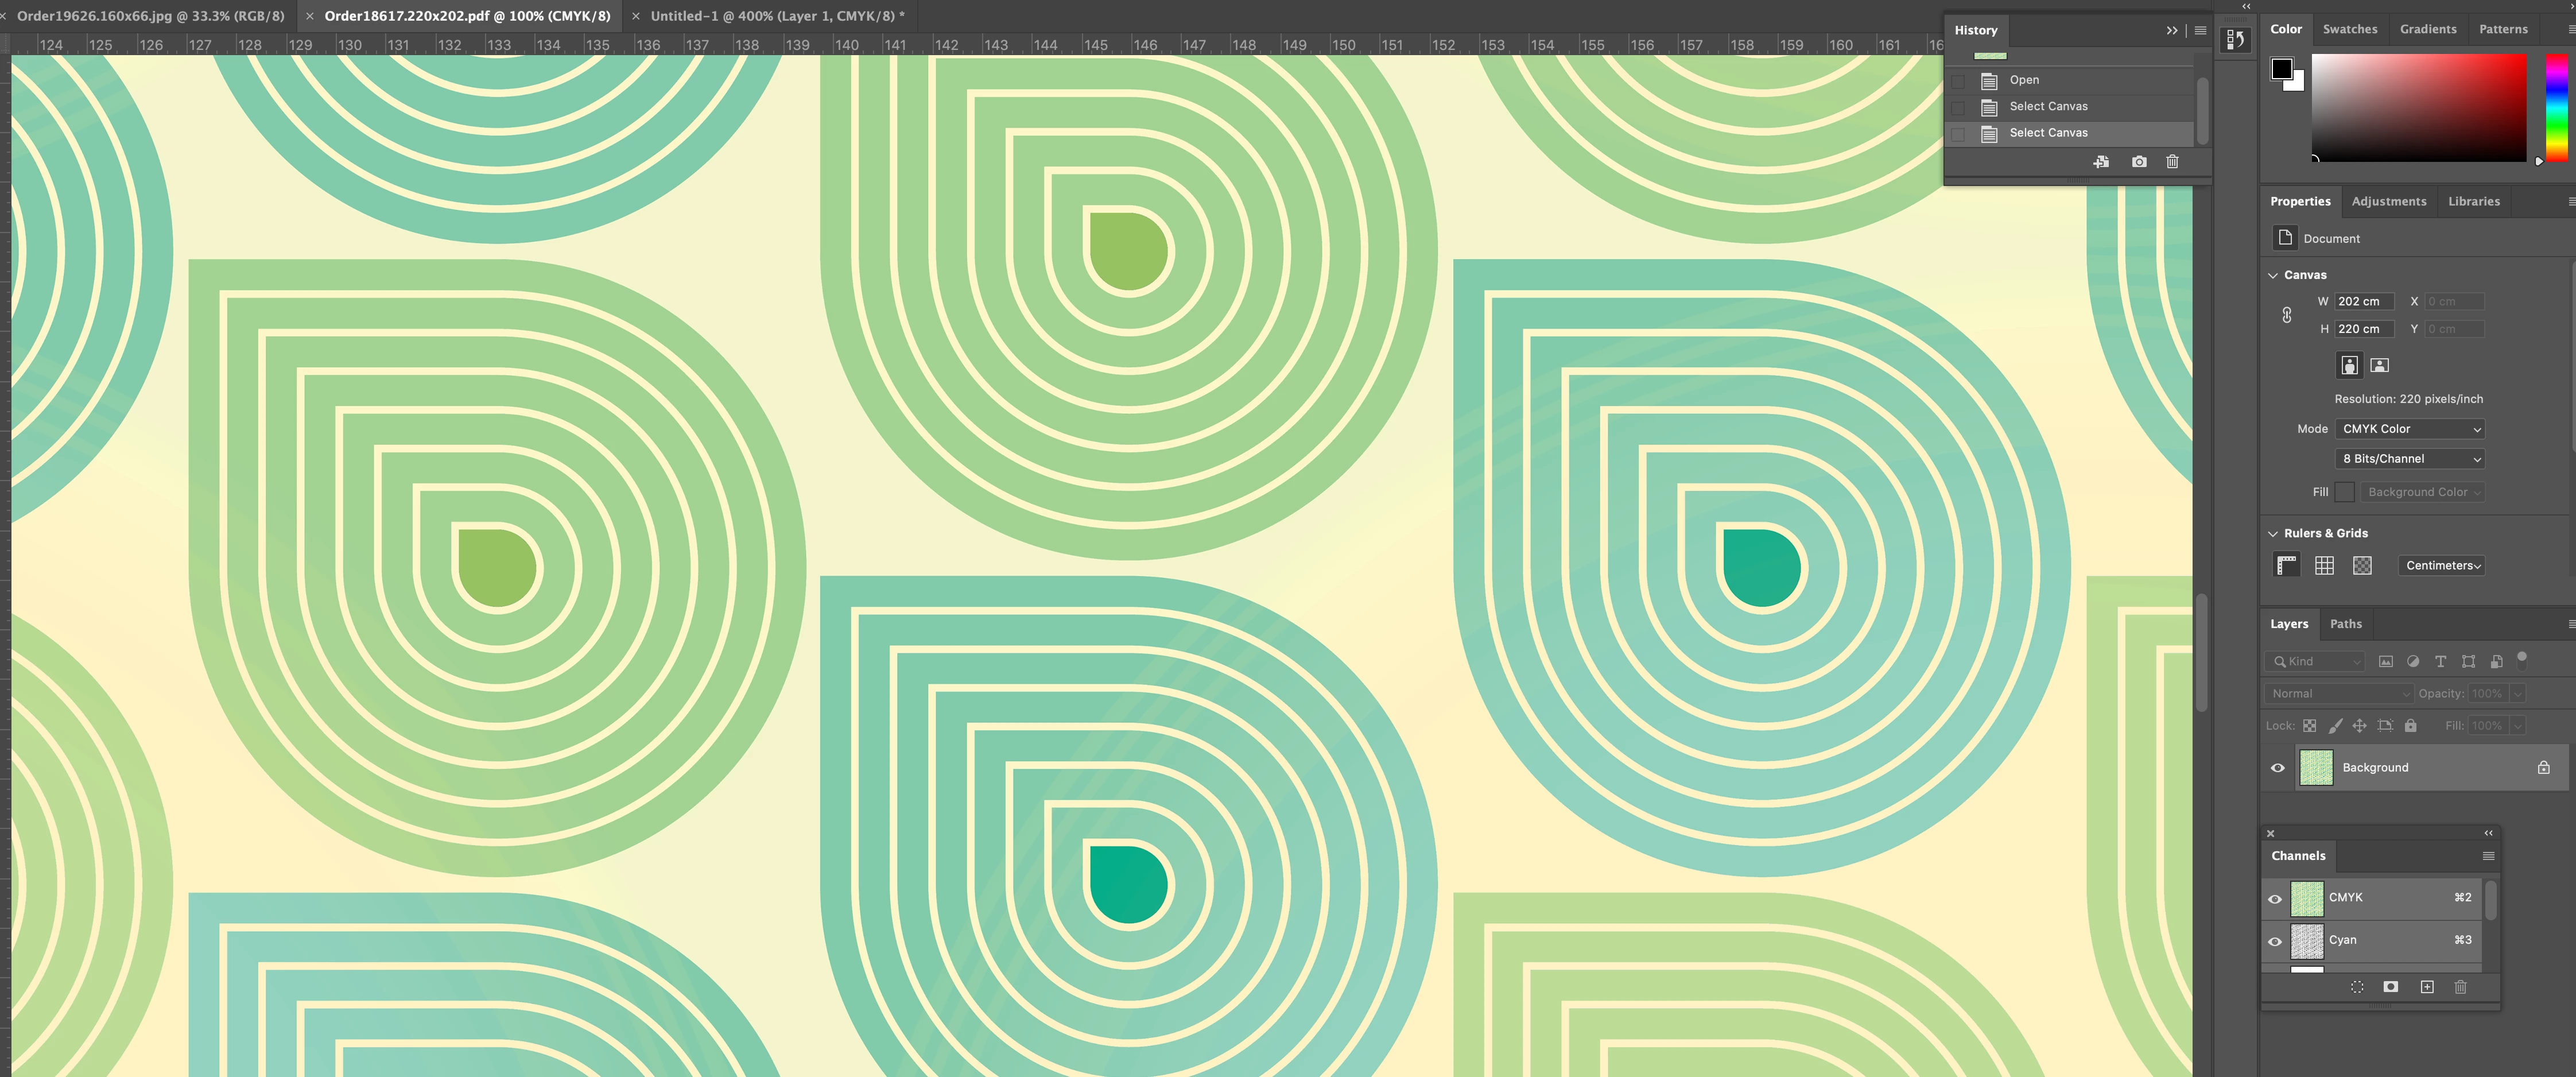The image size is (2576, 1077).
Task: Click the camera icon to create new snapshot
Action: (x=2138, y=162)
